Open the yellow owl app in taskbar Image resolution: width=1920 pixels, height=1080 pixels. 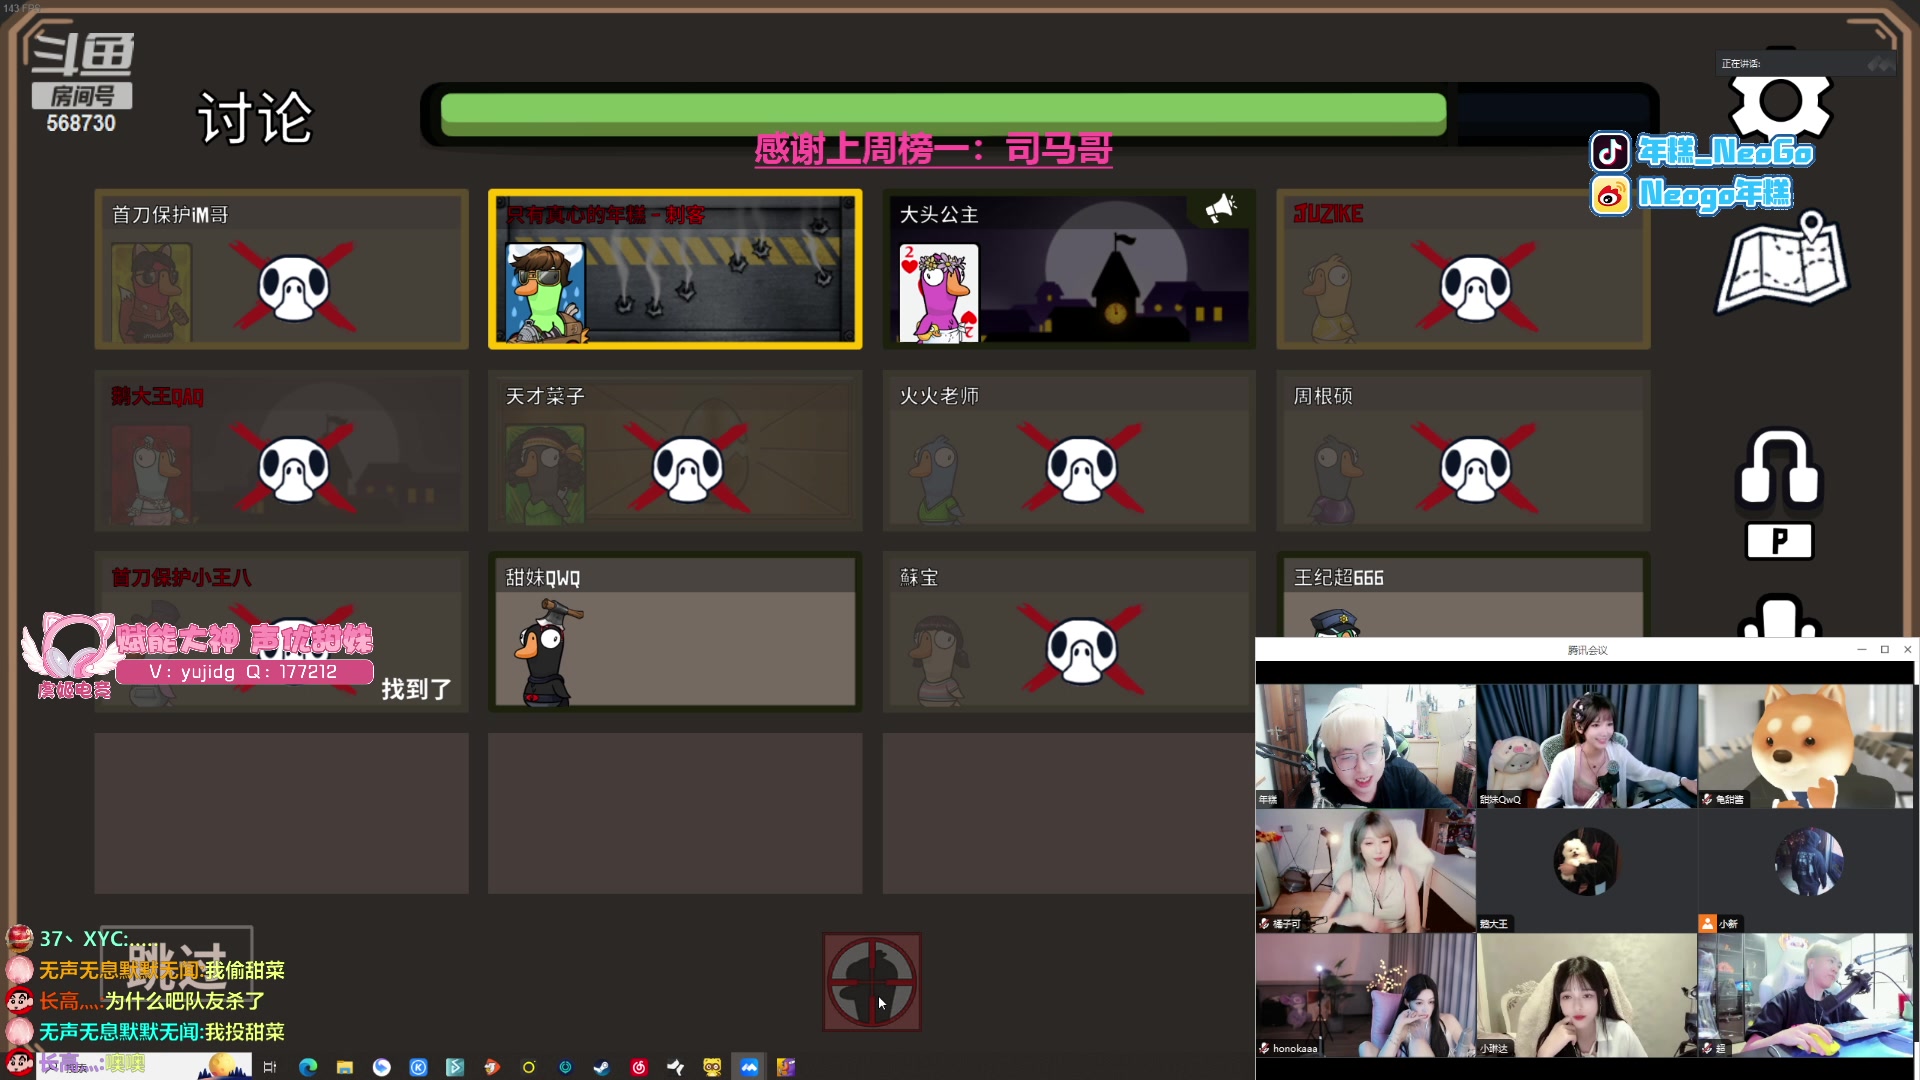(712, 1067)
